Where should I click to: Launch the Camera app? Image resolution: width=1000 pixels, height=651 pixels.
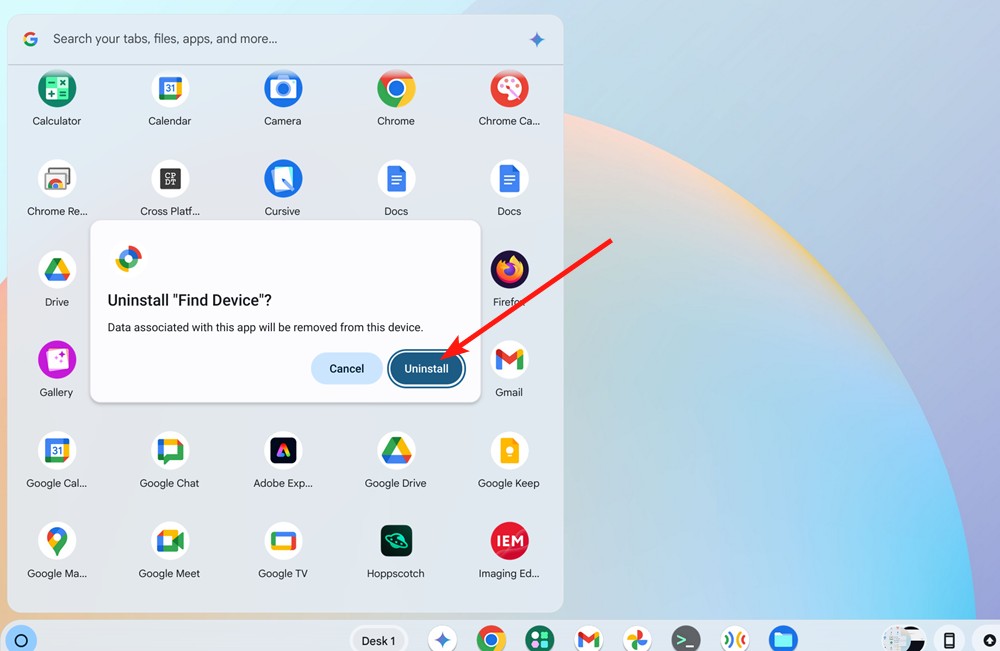click(x=282, y=90)
